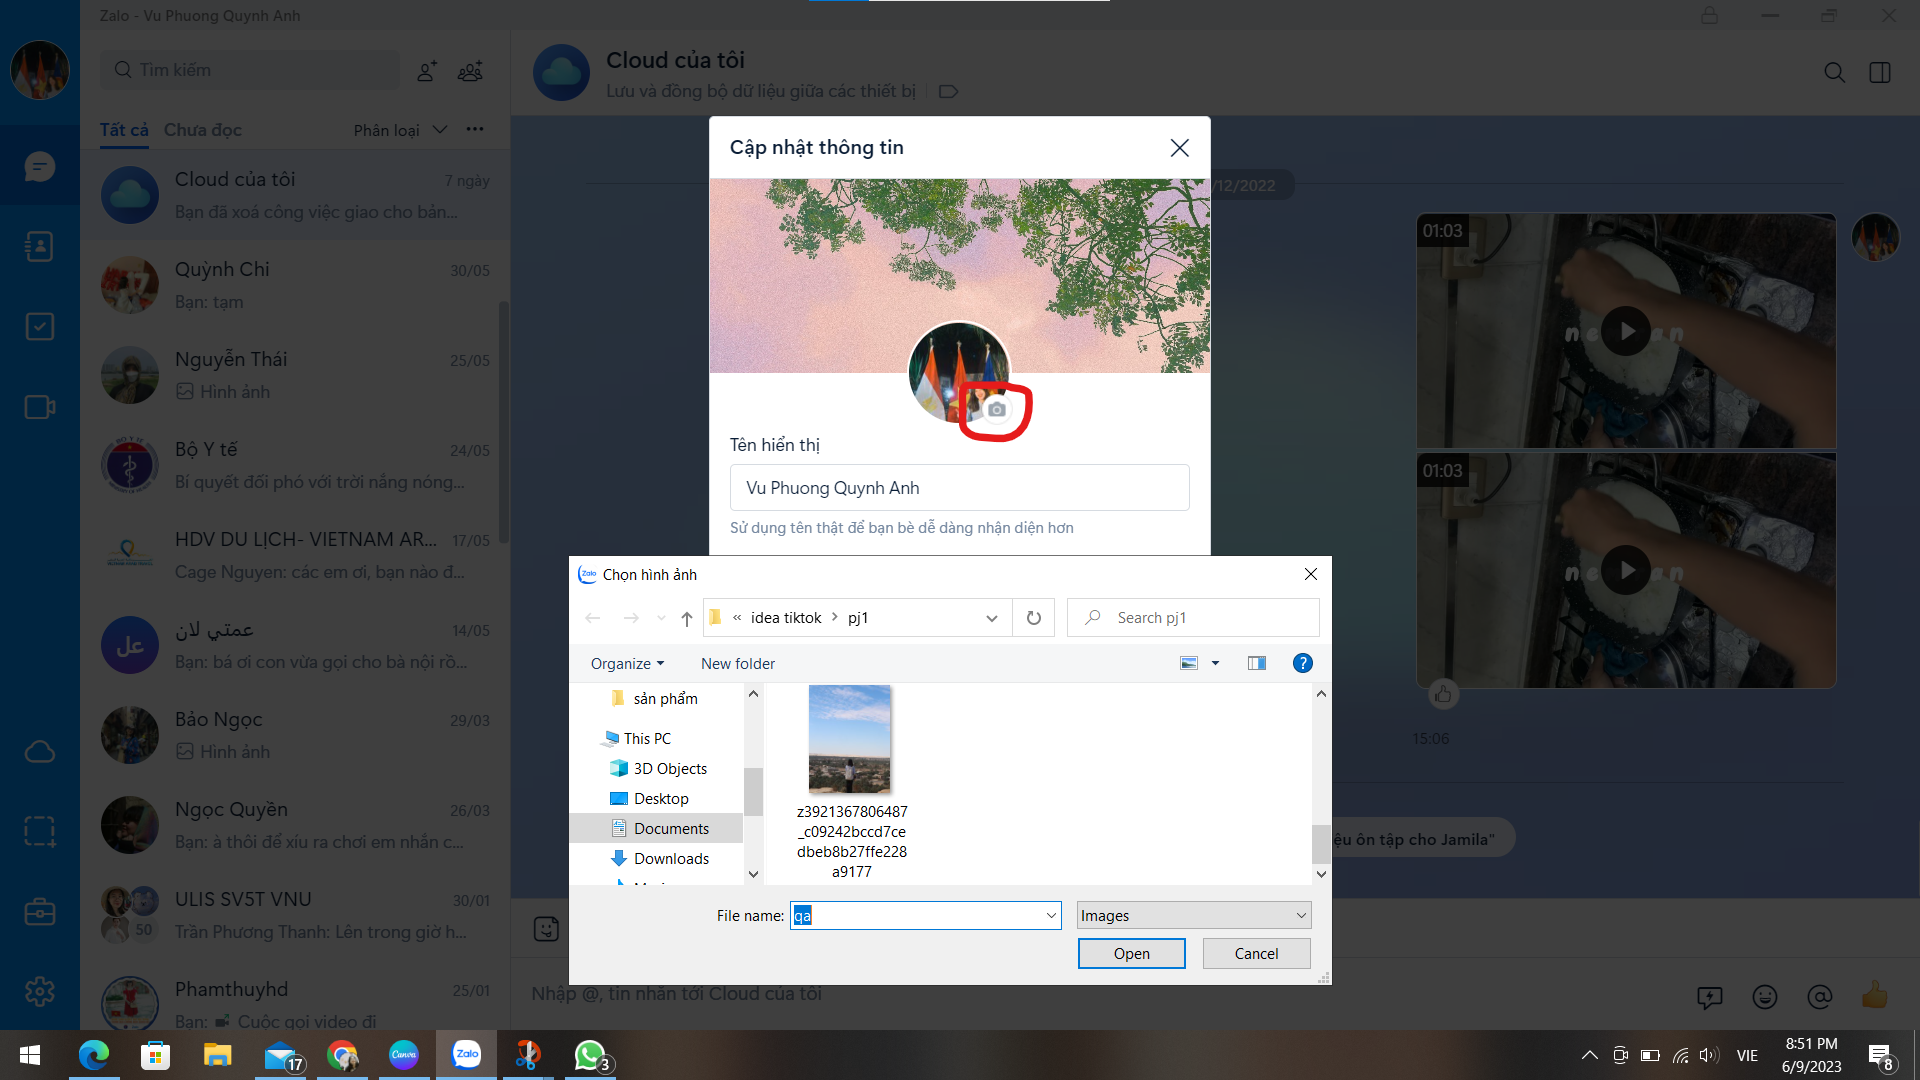
Task: Click the up-folder arrow in file dialog
Action: (687, 618)
